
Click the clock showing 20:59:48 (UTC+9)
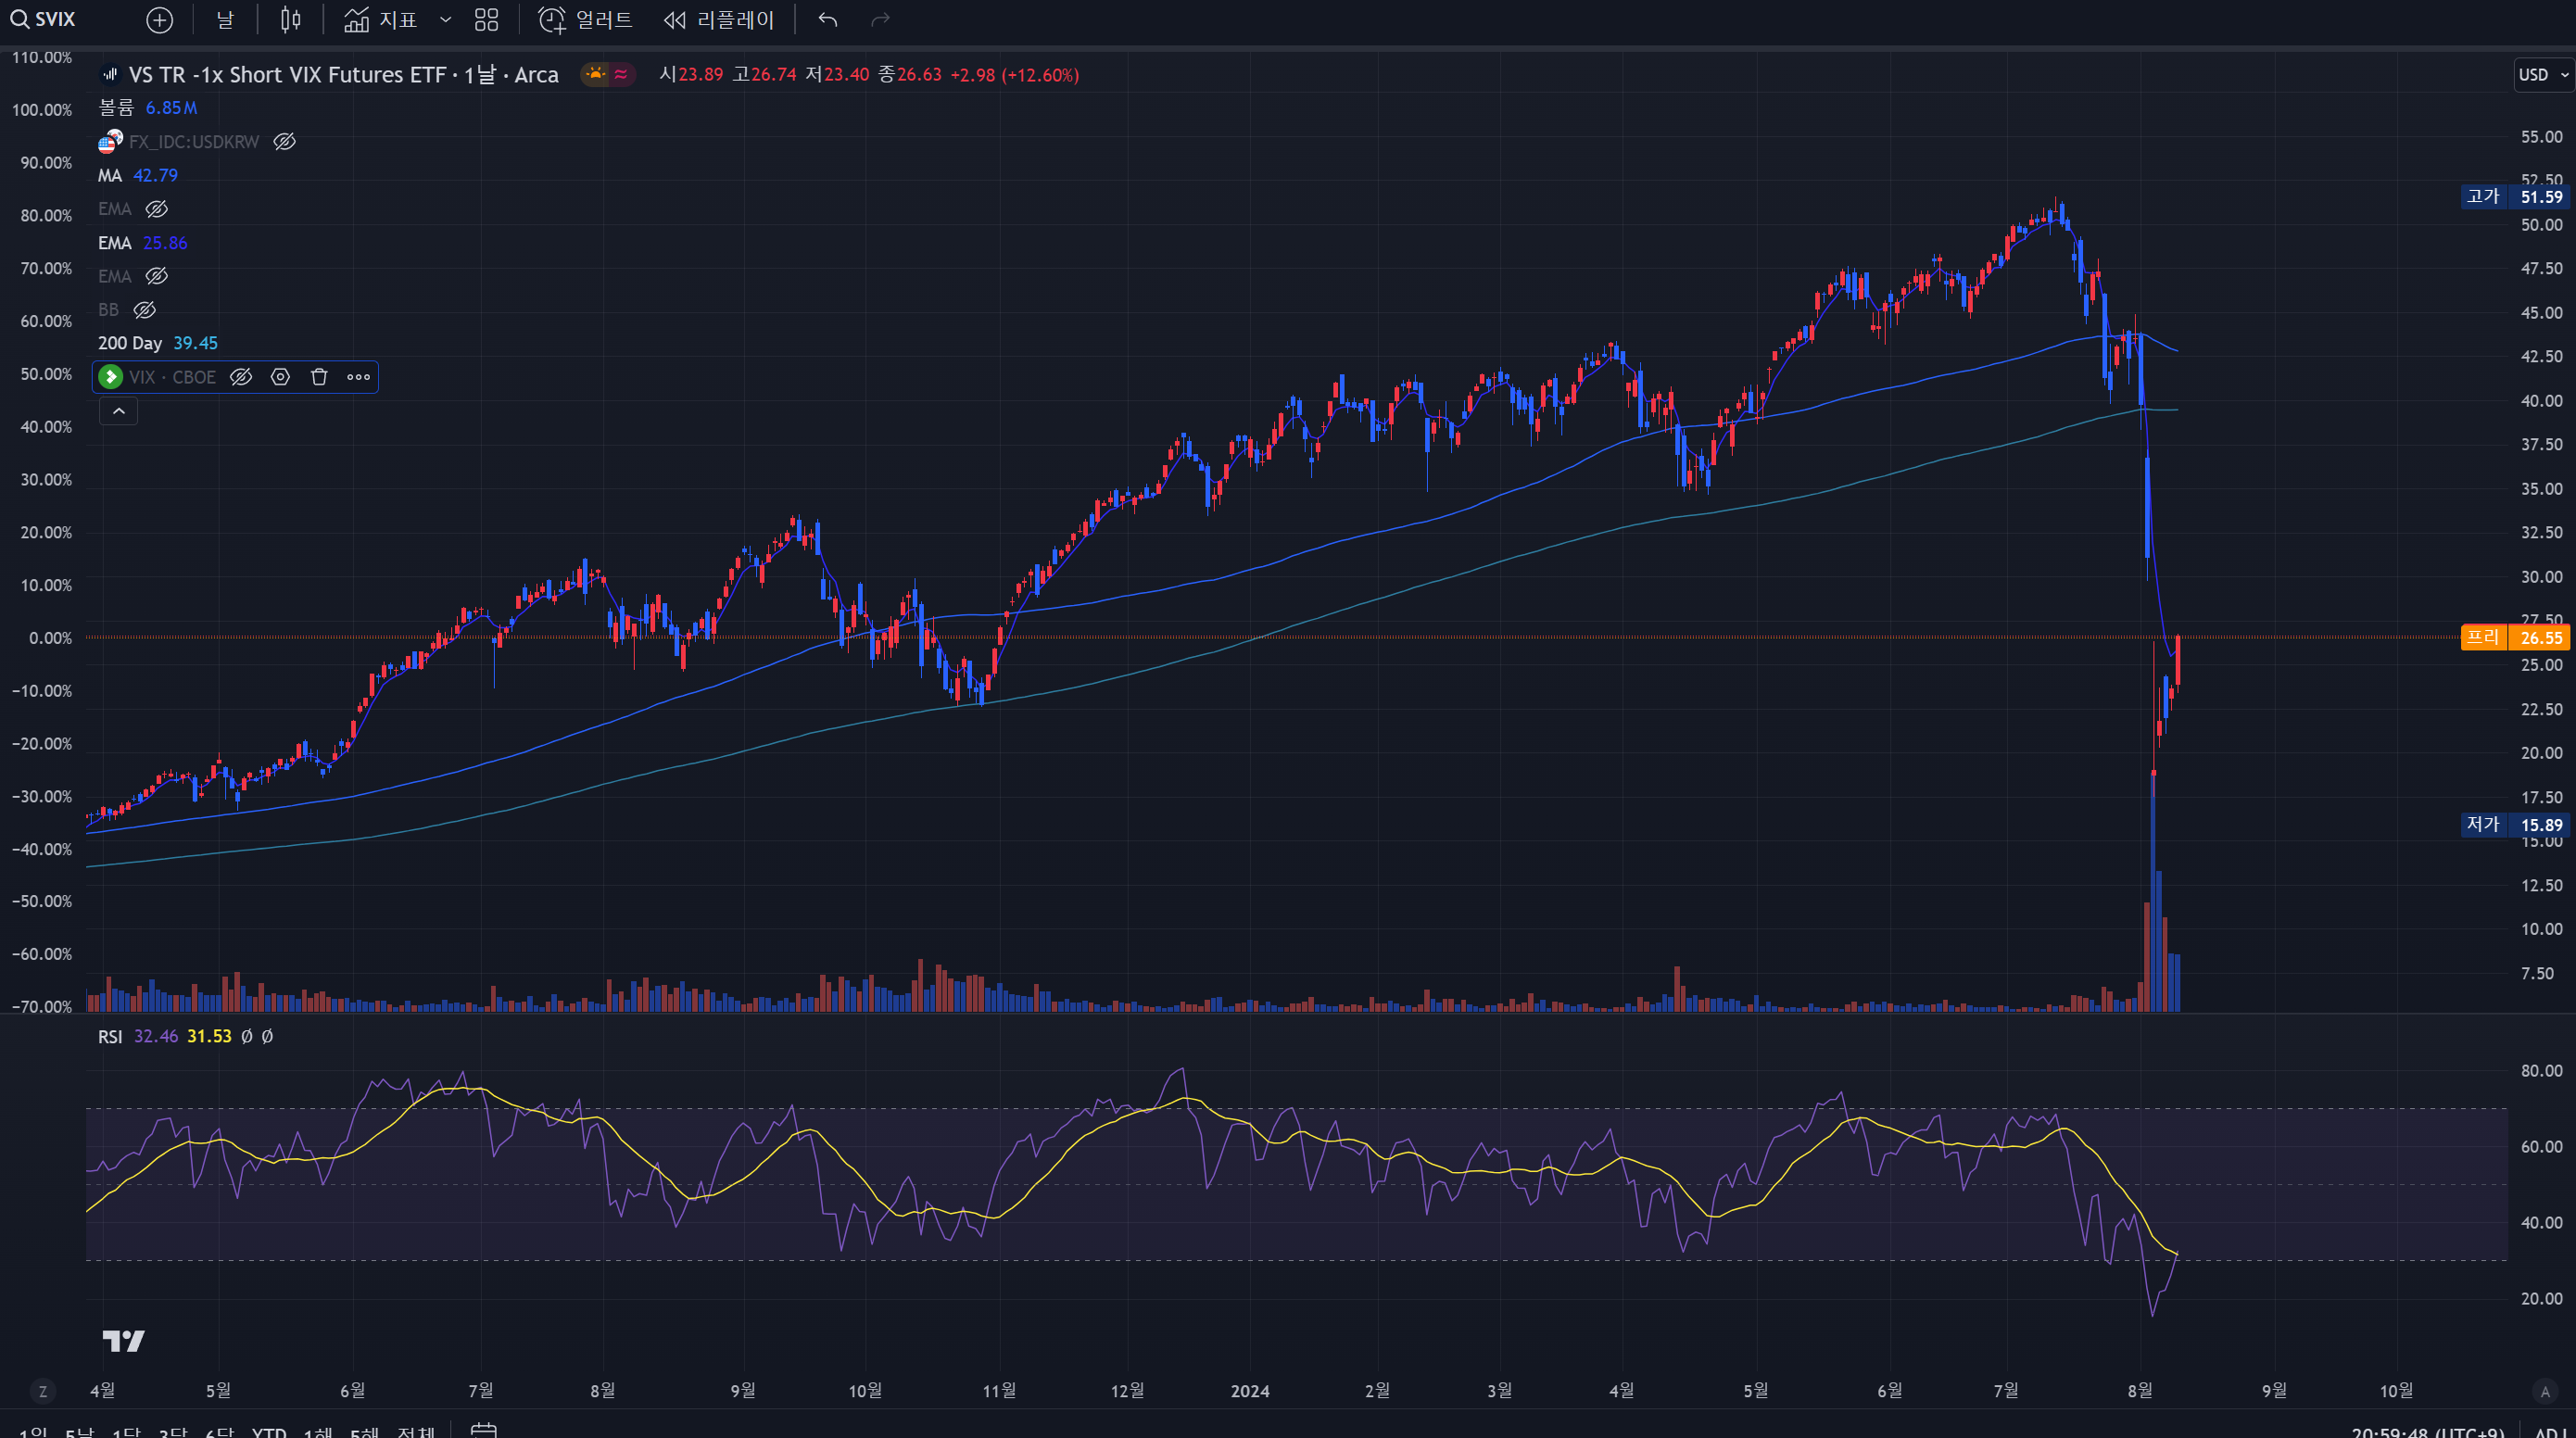coord(2428,1432)
